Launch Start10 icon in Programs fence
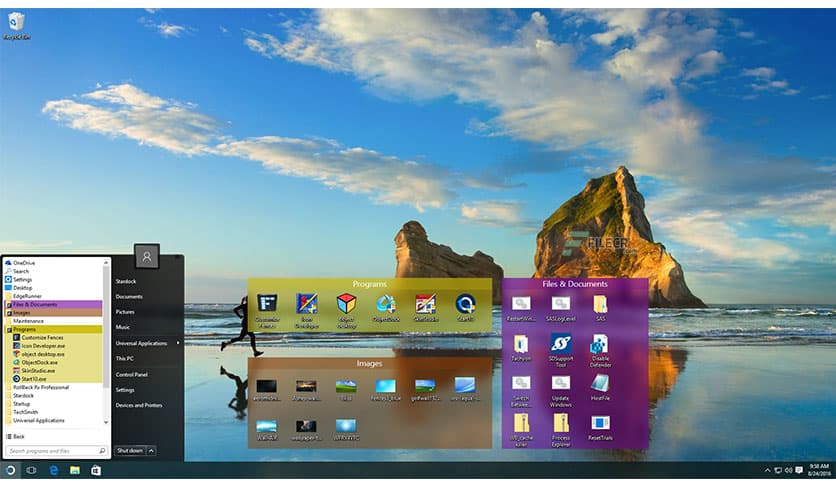This screenshot has width=836, height=484. coord(465,304)
